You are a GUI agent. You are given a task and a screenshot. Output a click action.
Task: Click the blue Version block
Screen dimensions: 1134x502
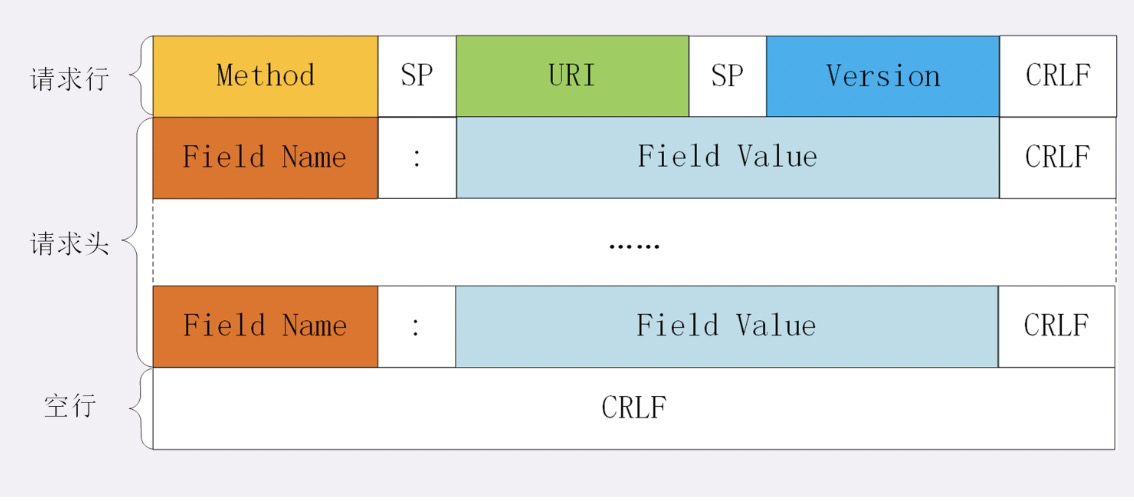883,76
